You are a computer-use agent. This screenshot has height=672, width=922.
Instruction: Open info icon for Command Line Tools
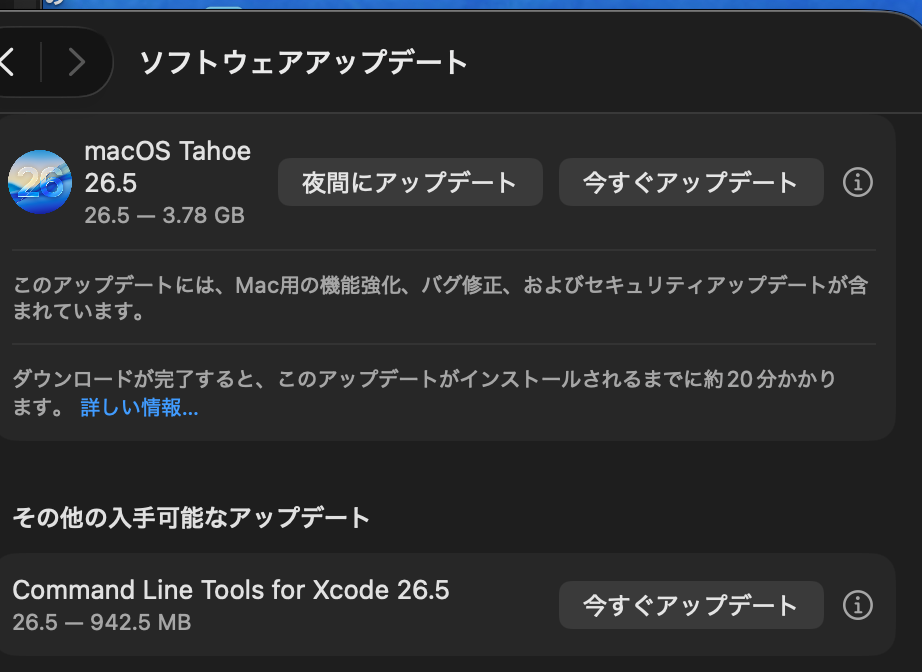tap(857, 605)
